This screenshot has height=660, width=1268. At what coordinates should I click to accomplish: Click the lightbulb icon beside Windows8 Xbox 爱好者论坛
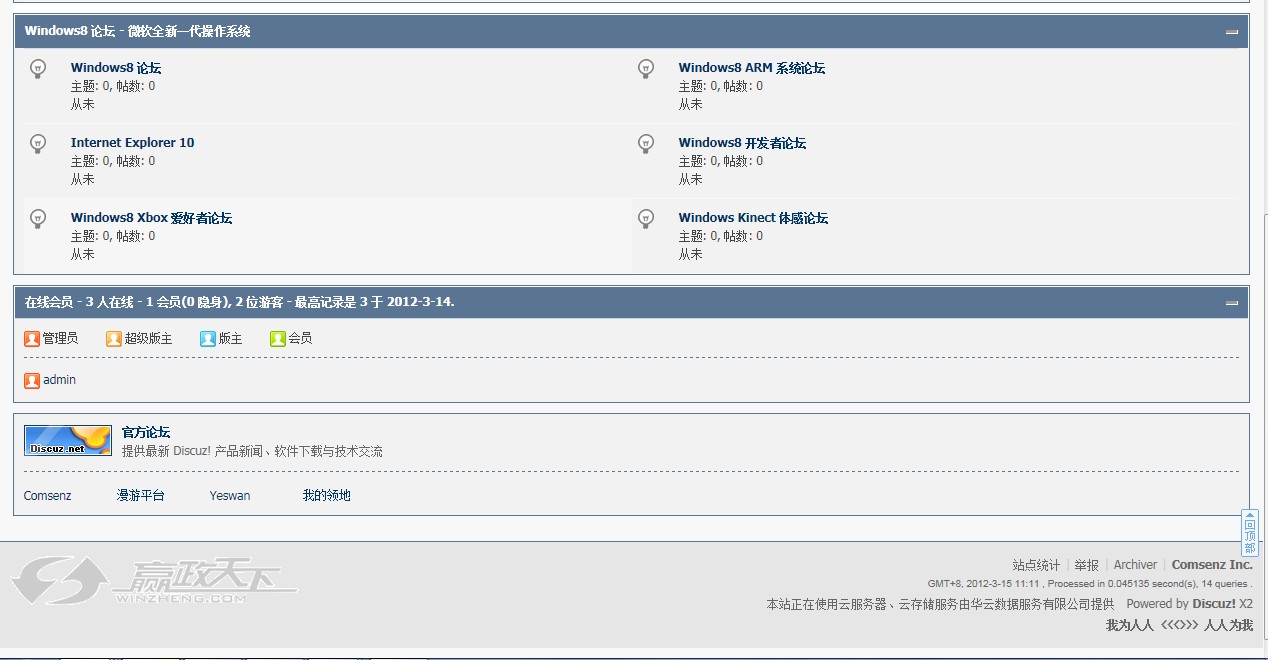click(x=38, y=219)
